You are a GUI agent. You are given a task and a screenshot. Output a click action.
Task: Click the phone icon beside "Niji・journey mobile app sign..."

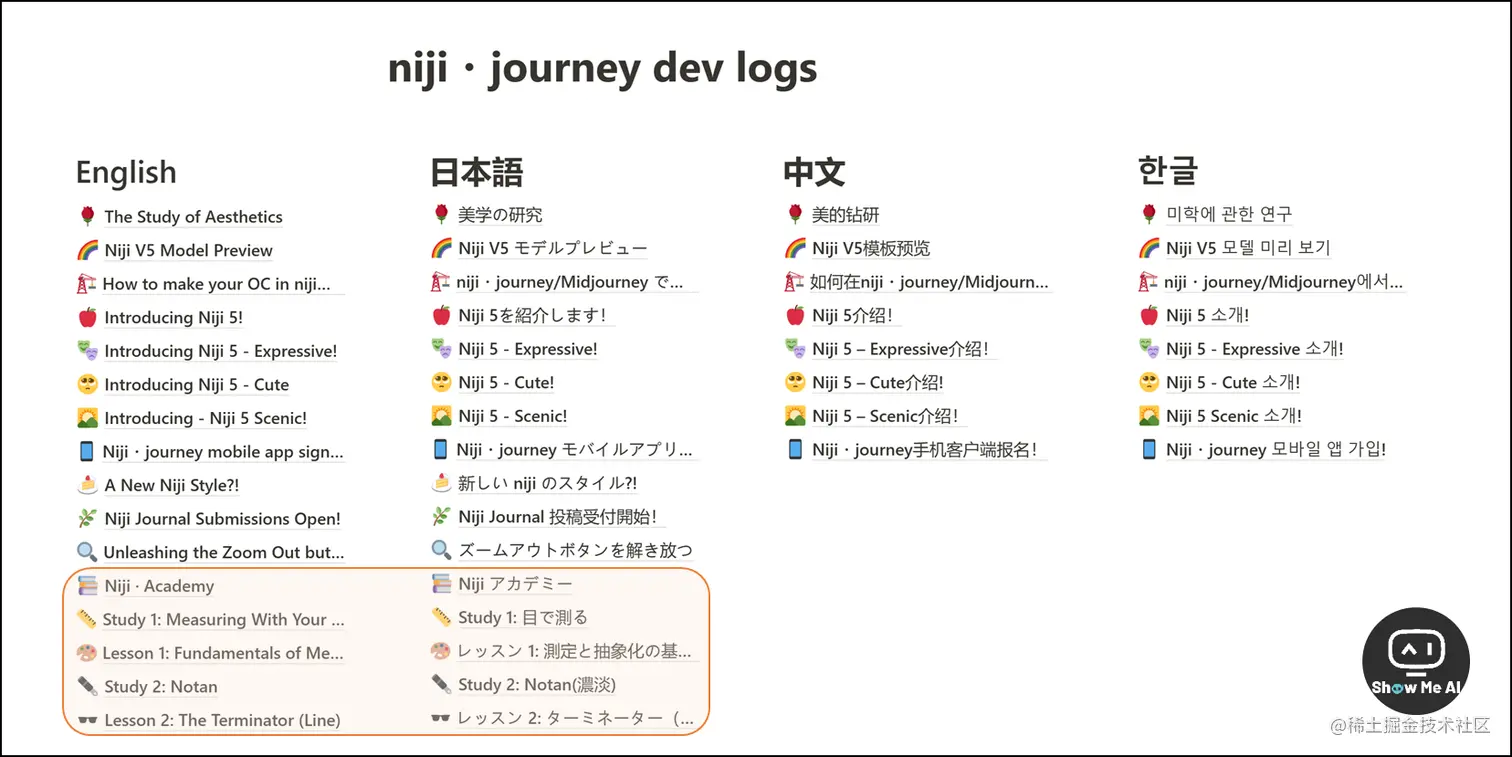point(87,451)
